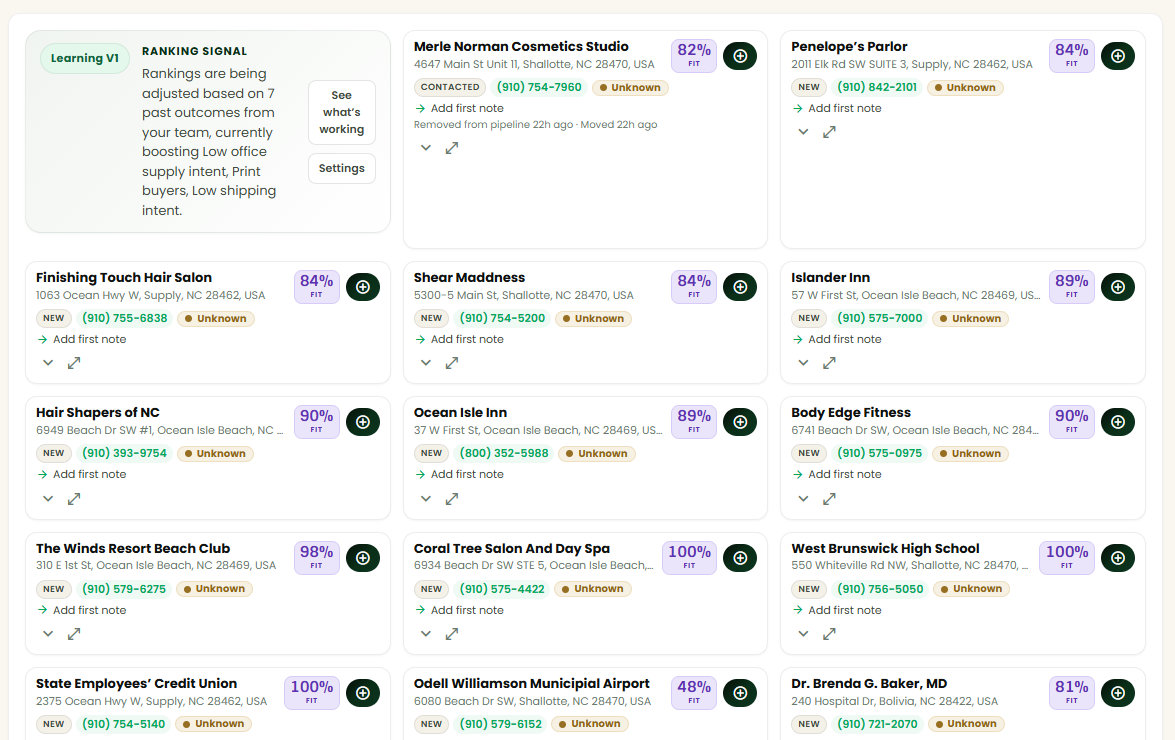The width and height of the screenshot is (1175, 740).
Task: Open Penelope's Parlor full view arrow icon
Action: [x=830, y=132]
